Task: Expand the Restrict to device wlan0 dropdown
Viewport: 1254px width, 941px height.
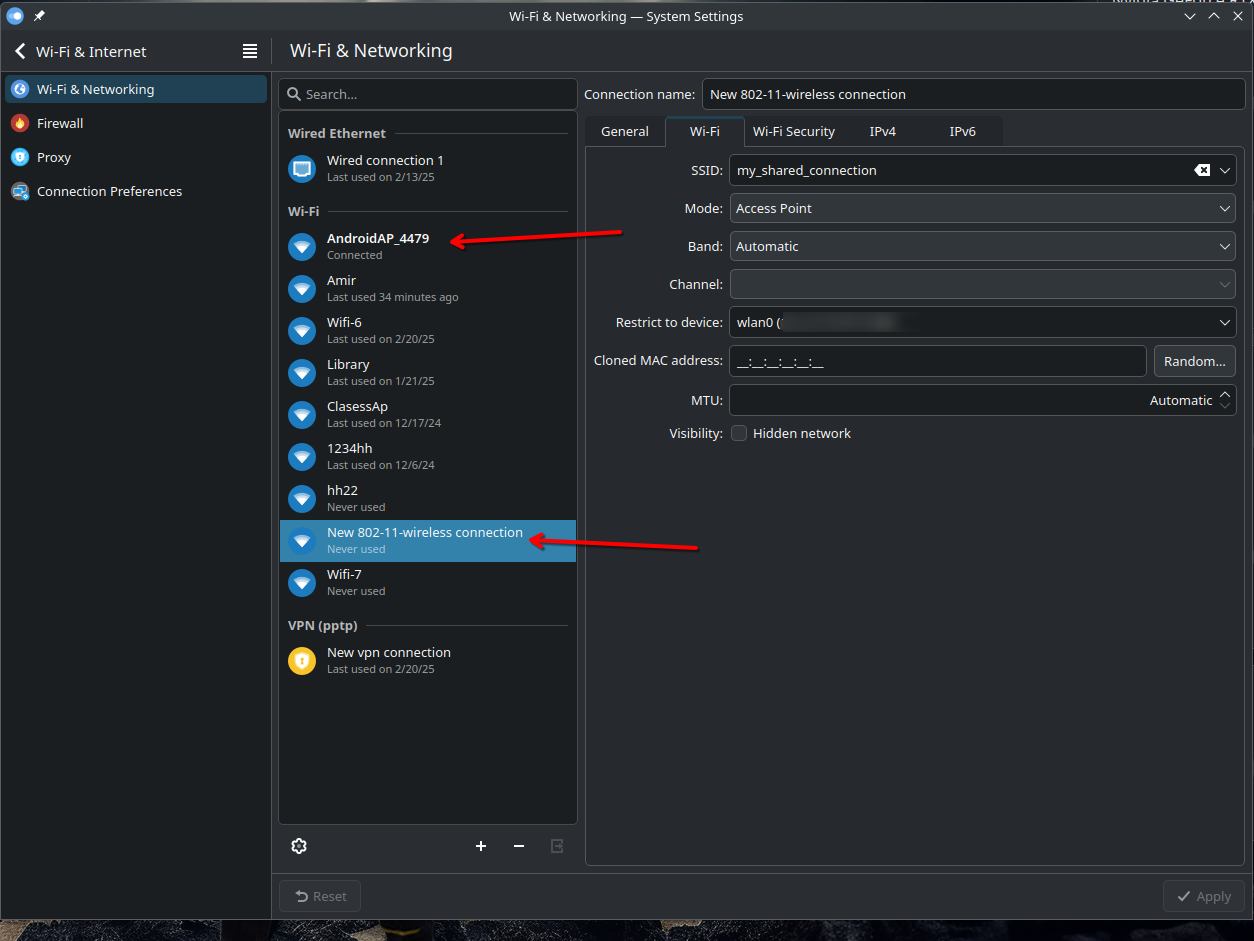Action: (x=983, y=322)
